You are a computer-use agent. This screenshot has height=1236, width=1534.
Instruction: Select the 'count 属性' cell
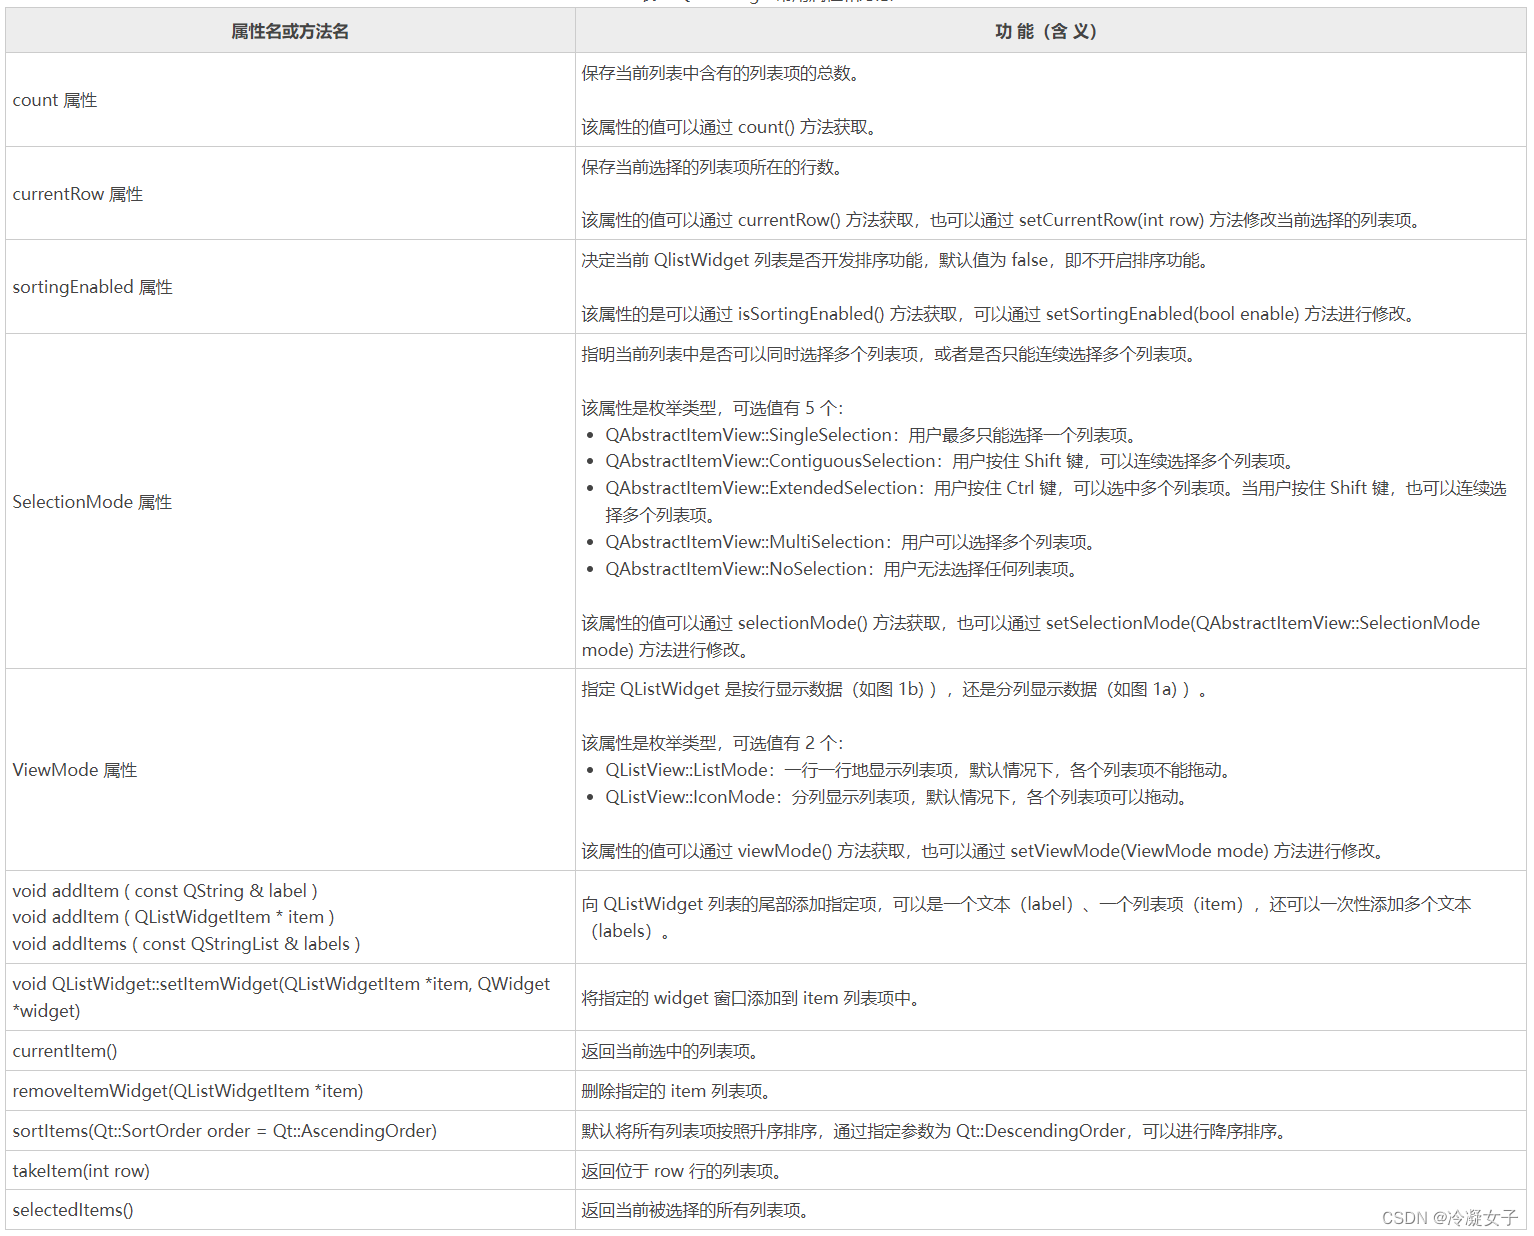pyautogui.click(x=290, y=100)
